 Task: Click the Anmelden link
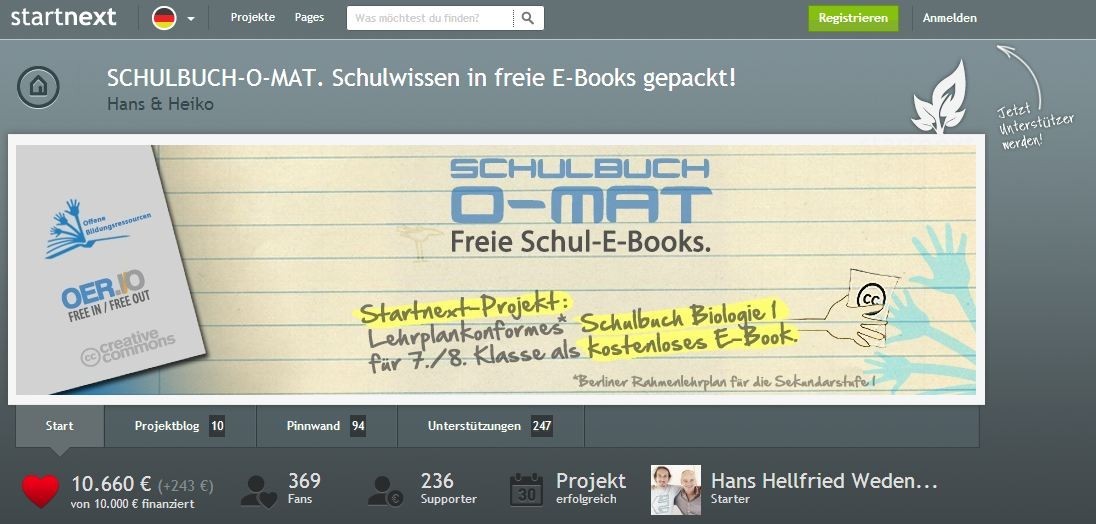pos(949,18)
